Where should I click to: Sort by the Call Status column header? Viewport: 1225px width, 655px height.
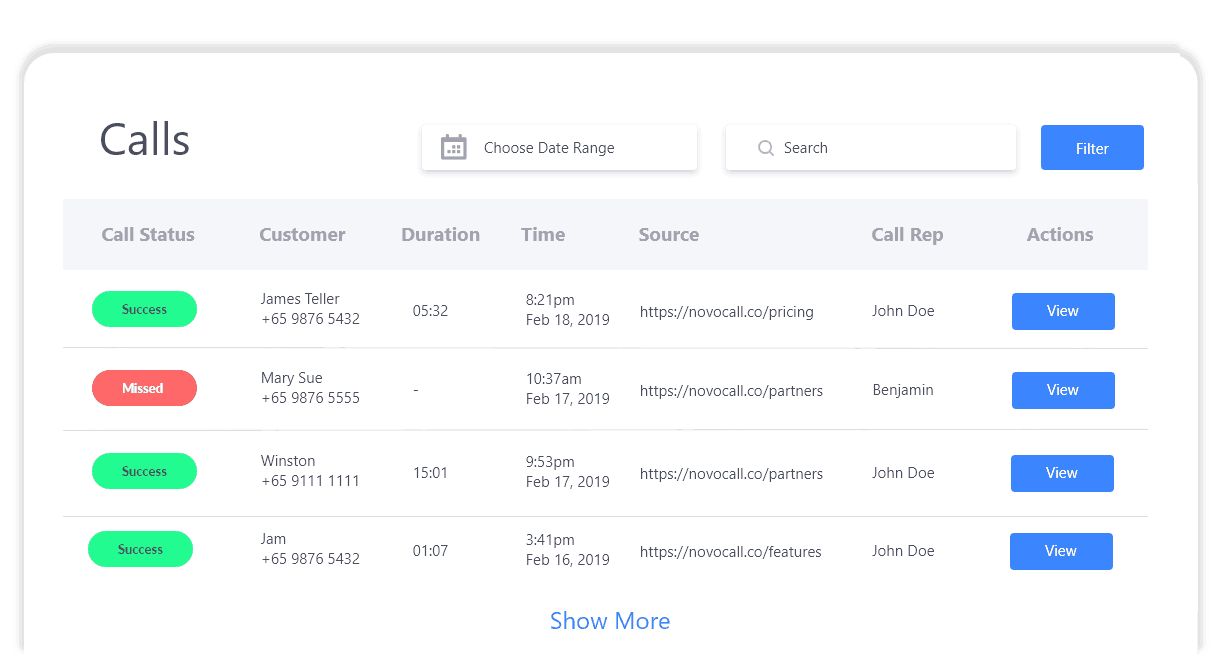tap(148, 235)
